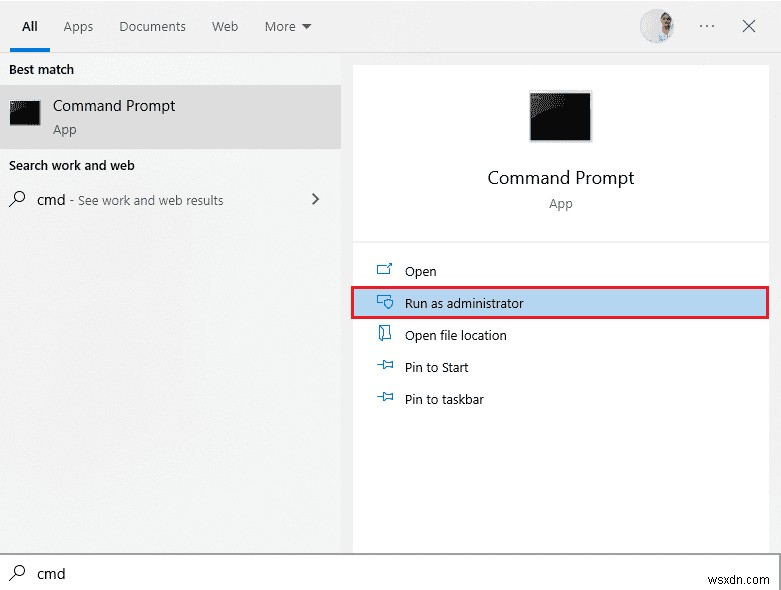781x590 pixels.
Task: Choose Run as administrator
Action: tap(464, 303)
